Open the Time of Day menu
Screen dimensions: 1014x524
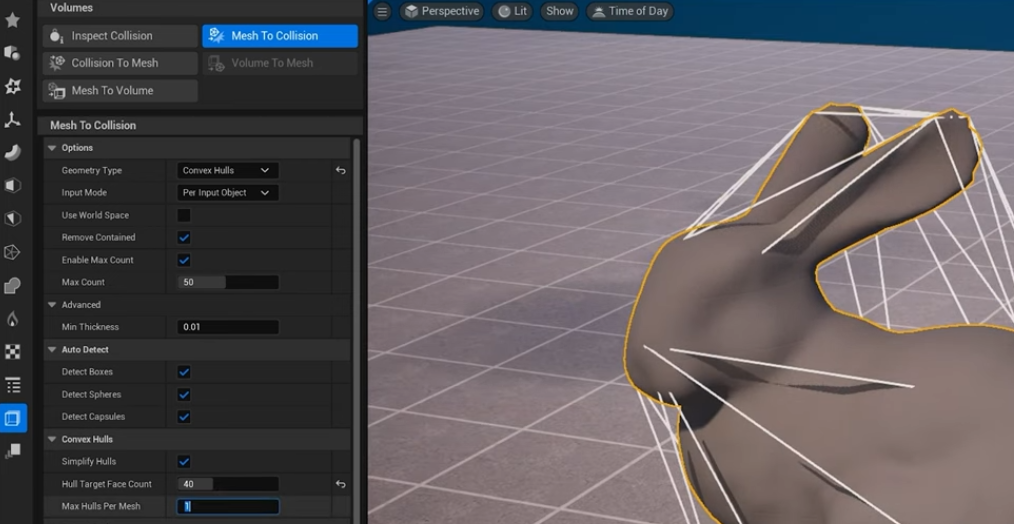tap(631, 11)
